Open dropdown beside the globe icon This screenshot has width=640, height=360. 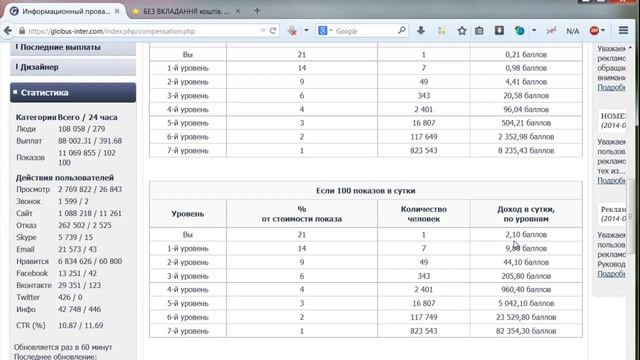[534, 31]
